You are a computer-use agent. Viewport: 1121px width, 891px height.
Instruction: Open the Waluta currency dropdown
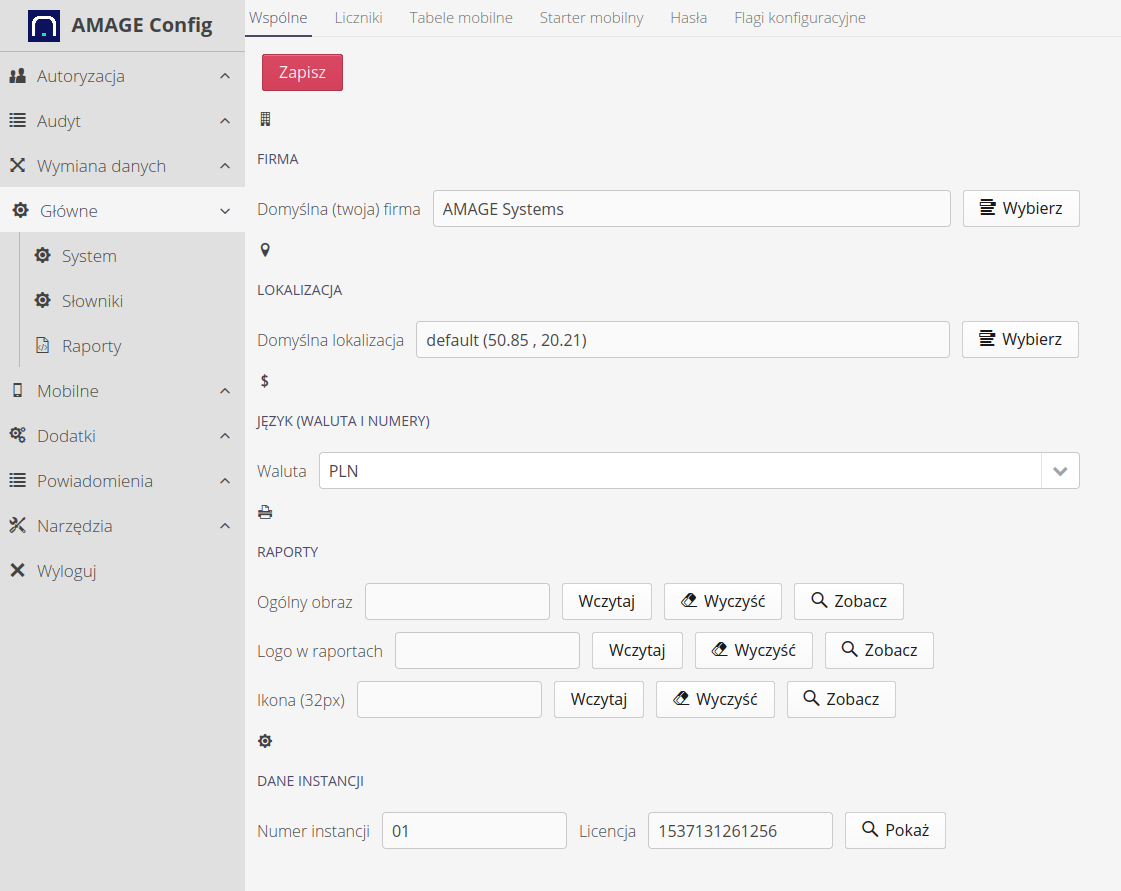[1060, 471]
